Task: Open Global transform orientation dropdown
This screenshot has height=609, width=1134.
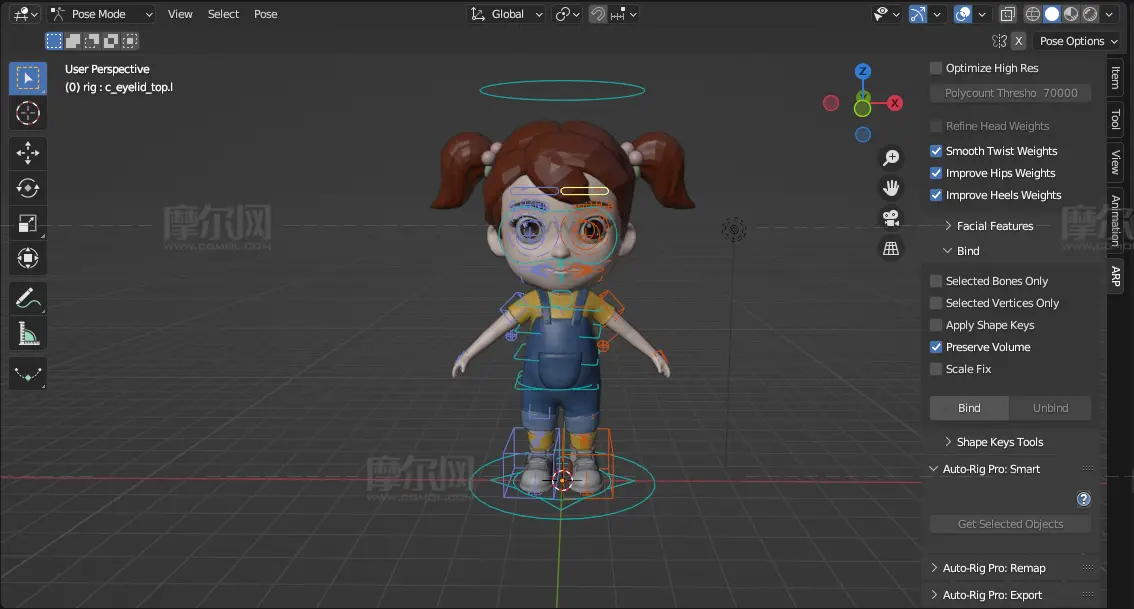Action: (x=506, y=14)
